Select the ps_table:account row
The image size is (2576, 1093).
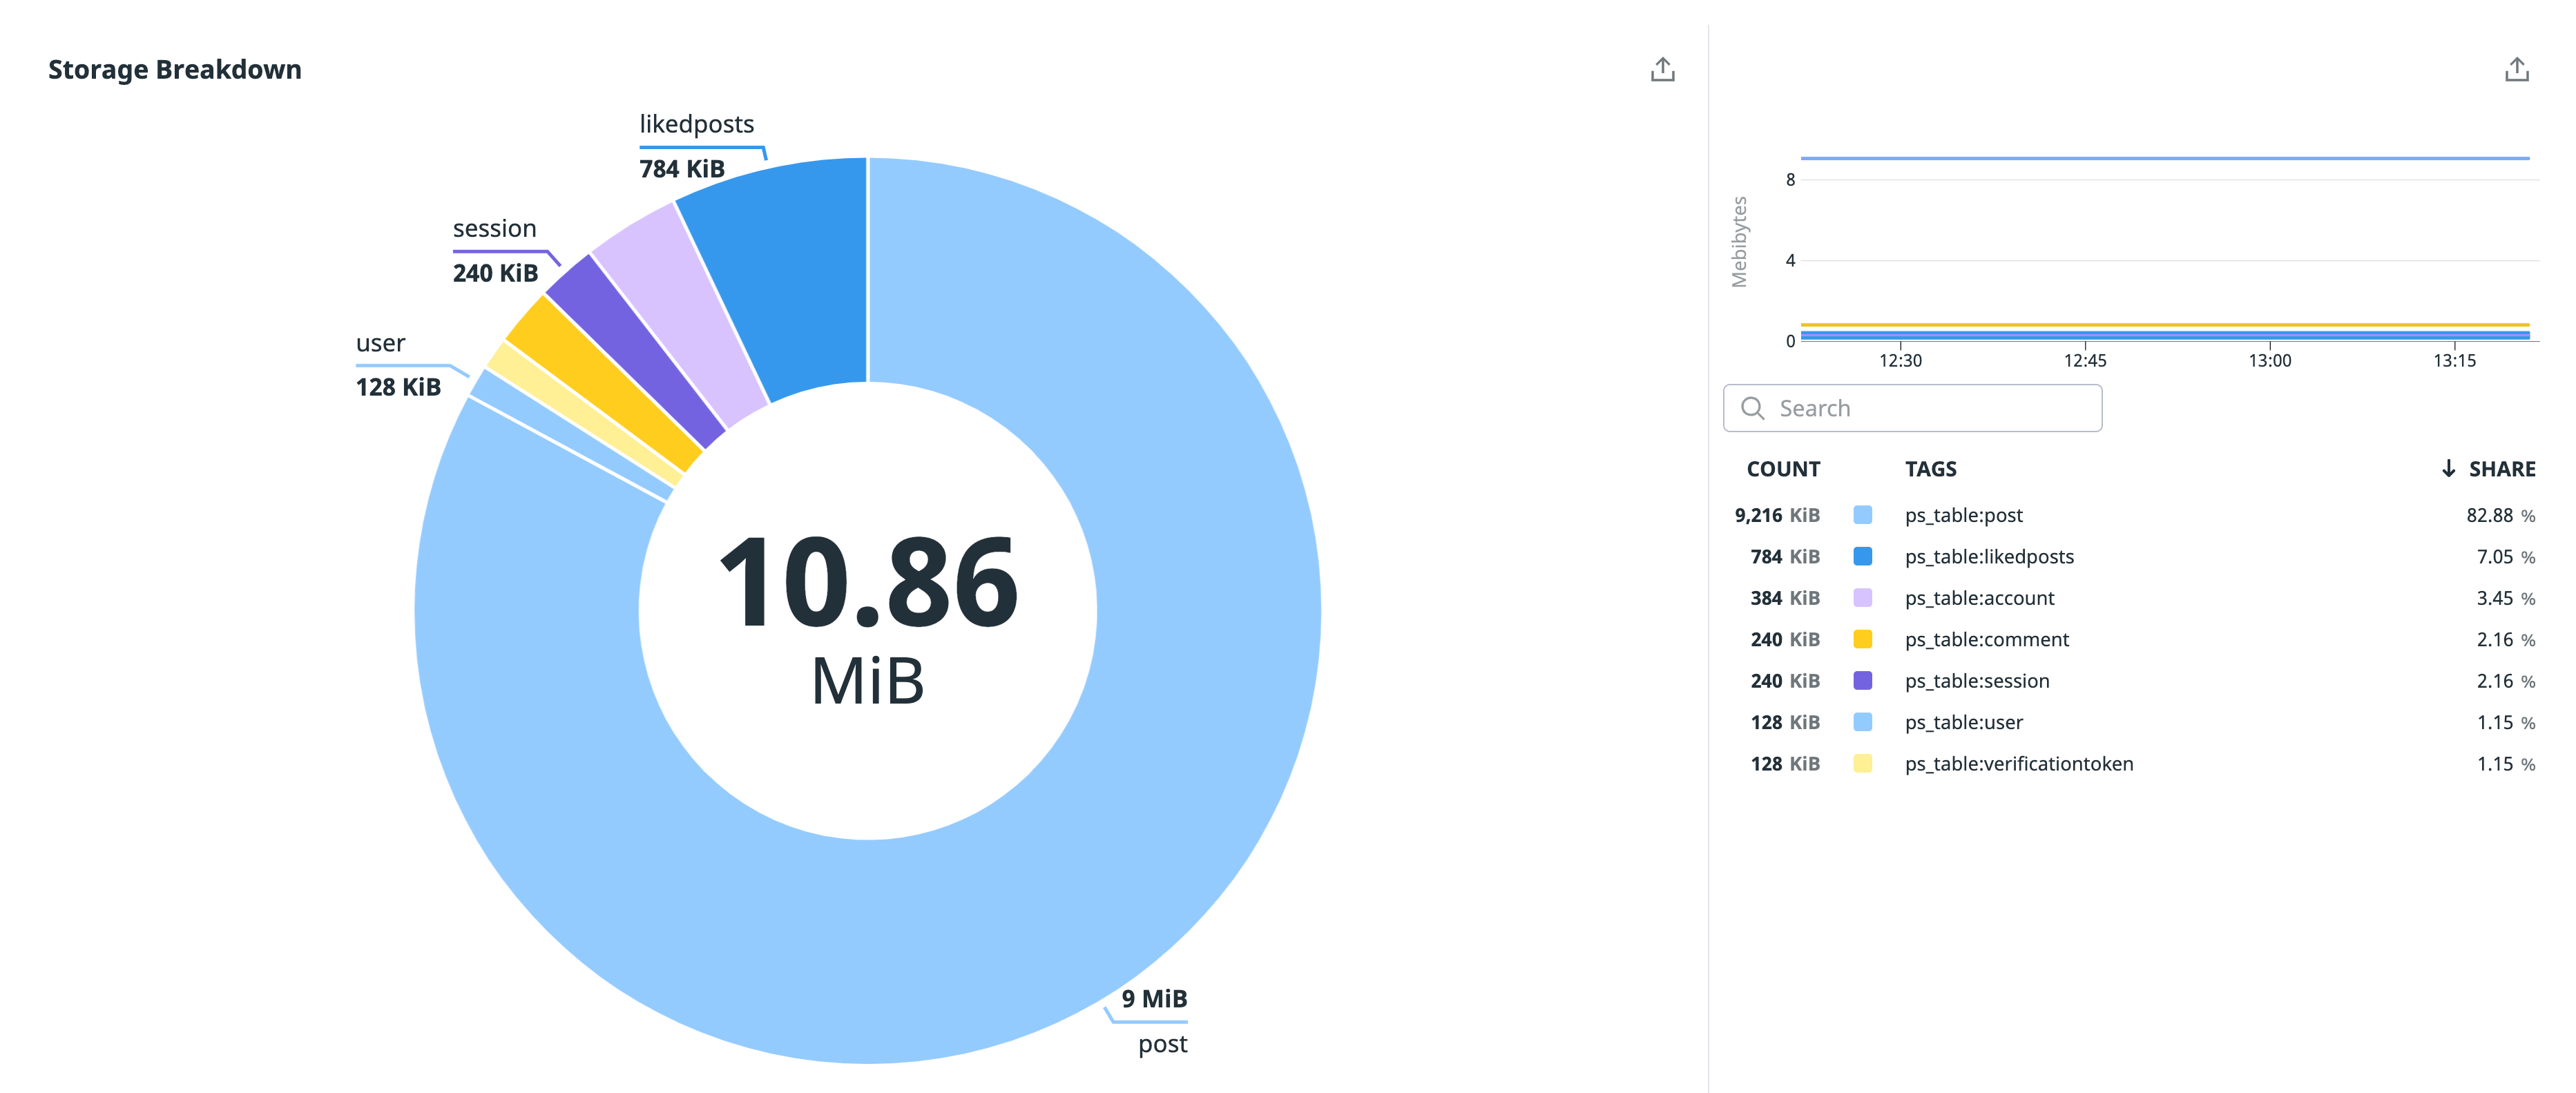point(1978,598)
